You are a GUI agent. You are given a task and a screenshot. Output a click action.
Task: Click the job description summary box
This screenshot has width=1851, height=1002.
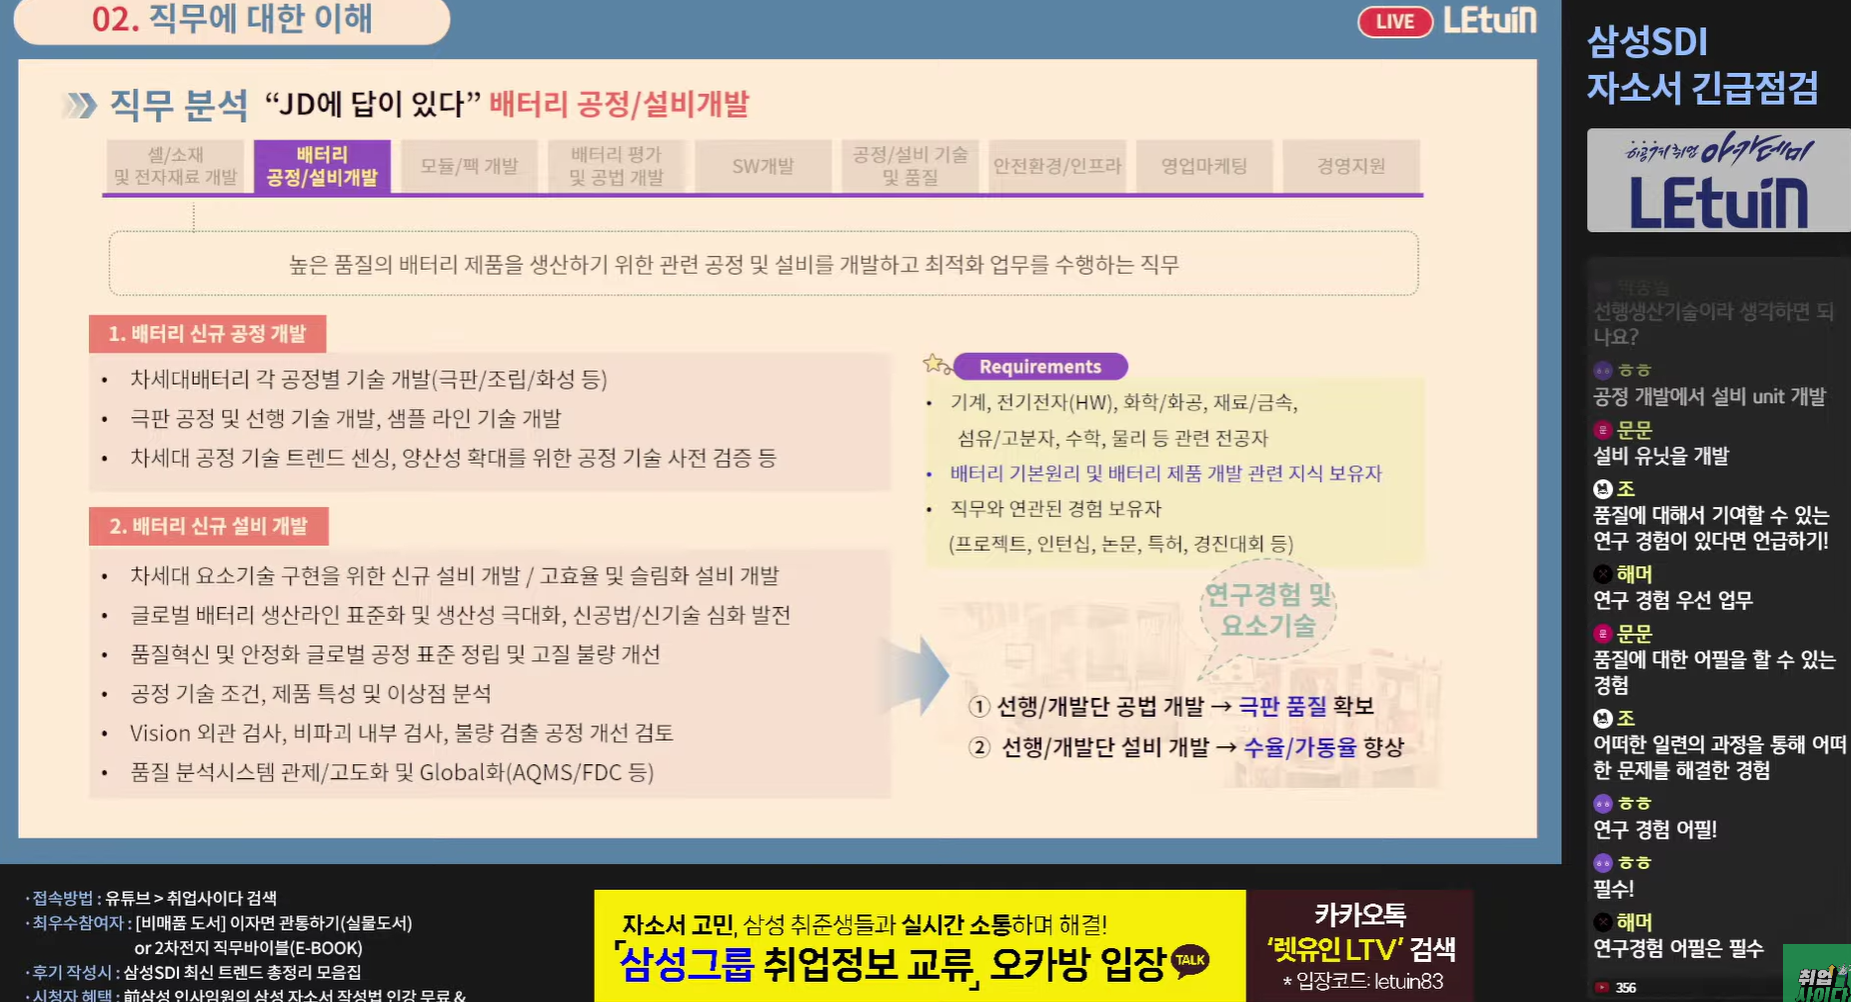[x=763, y=264]
